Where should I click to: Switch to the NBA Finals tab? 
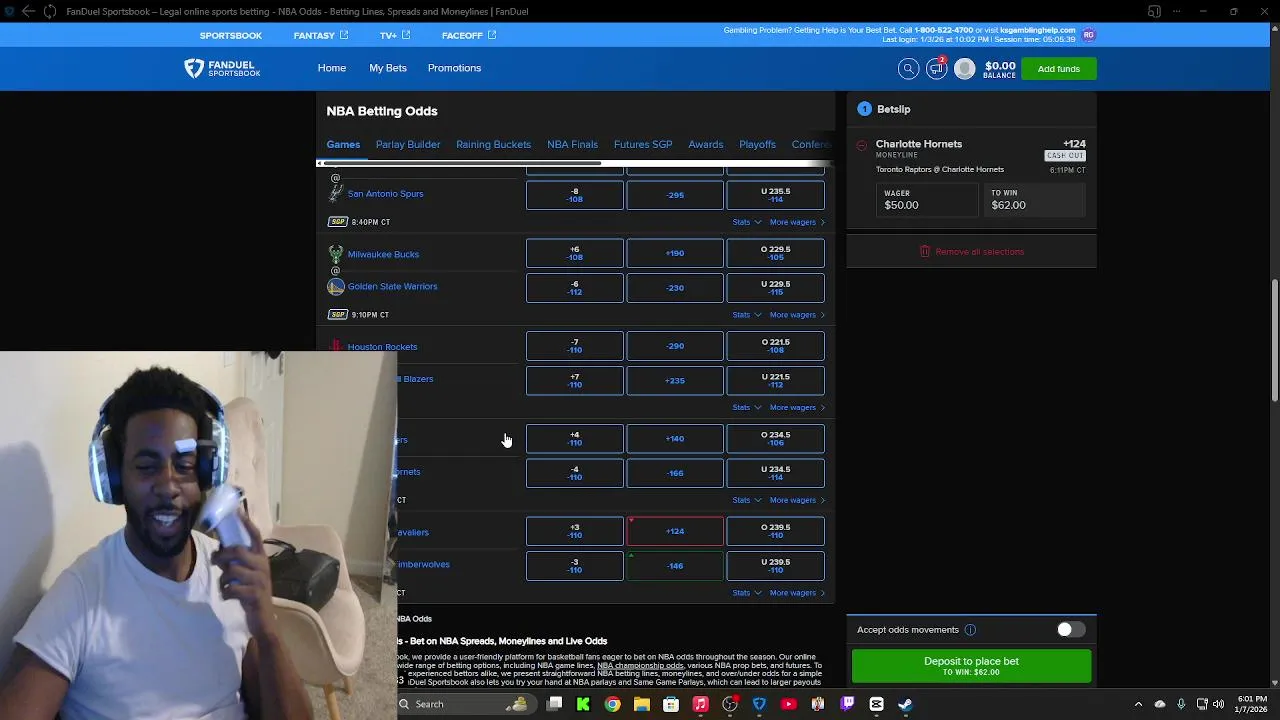coord(572,144)
